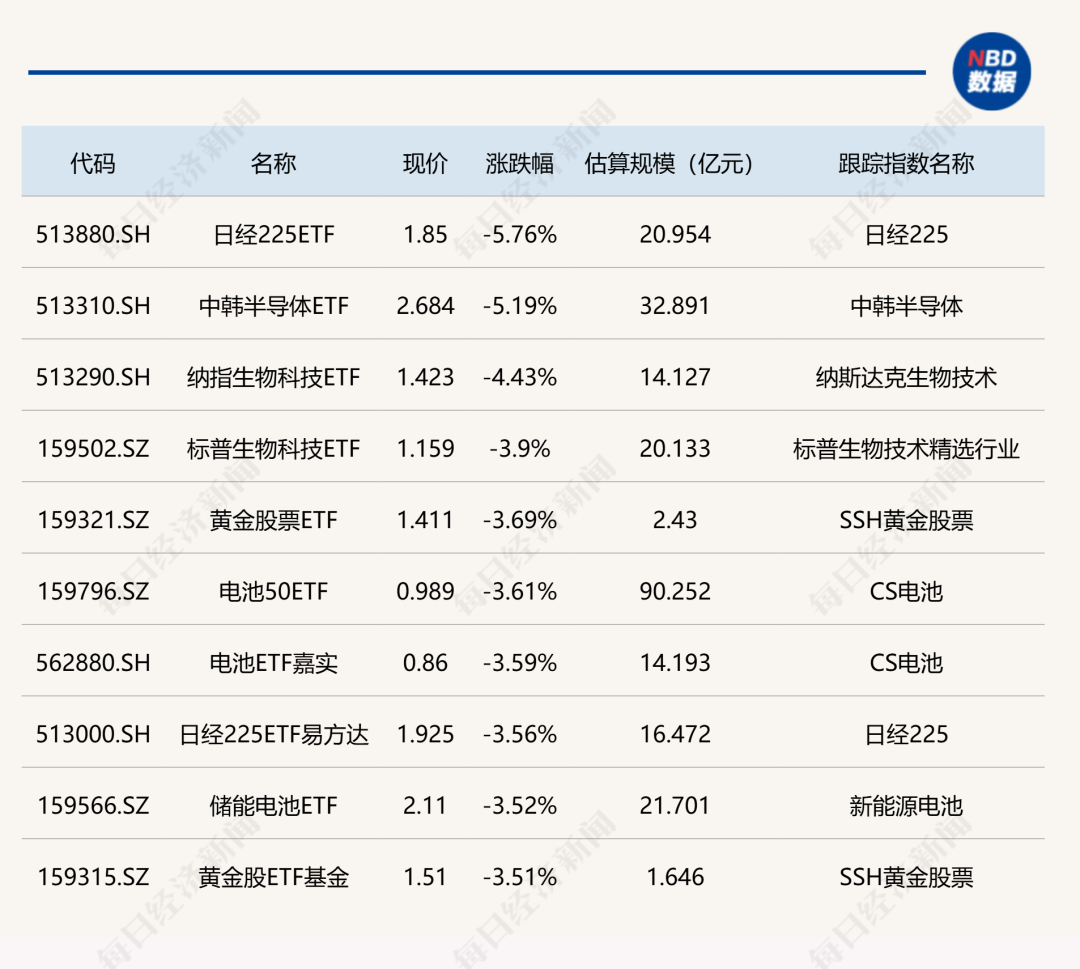Select the 估算规模（亿元）column header
This screenshot has height=969, width=1080.
coord(668,163)
